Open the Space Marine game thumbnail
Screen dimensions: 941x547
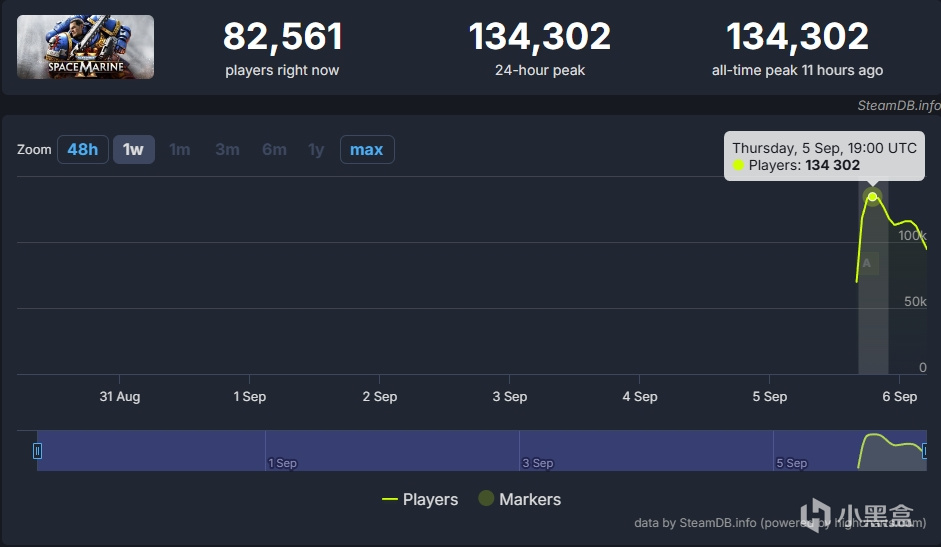(x=85, y=47)
